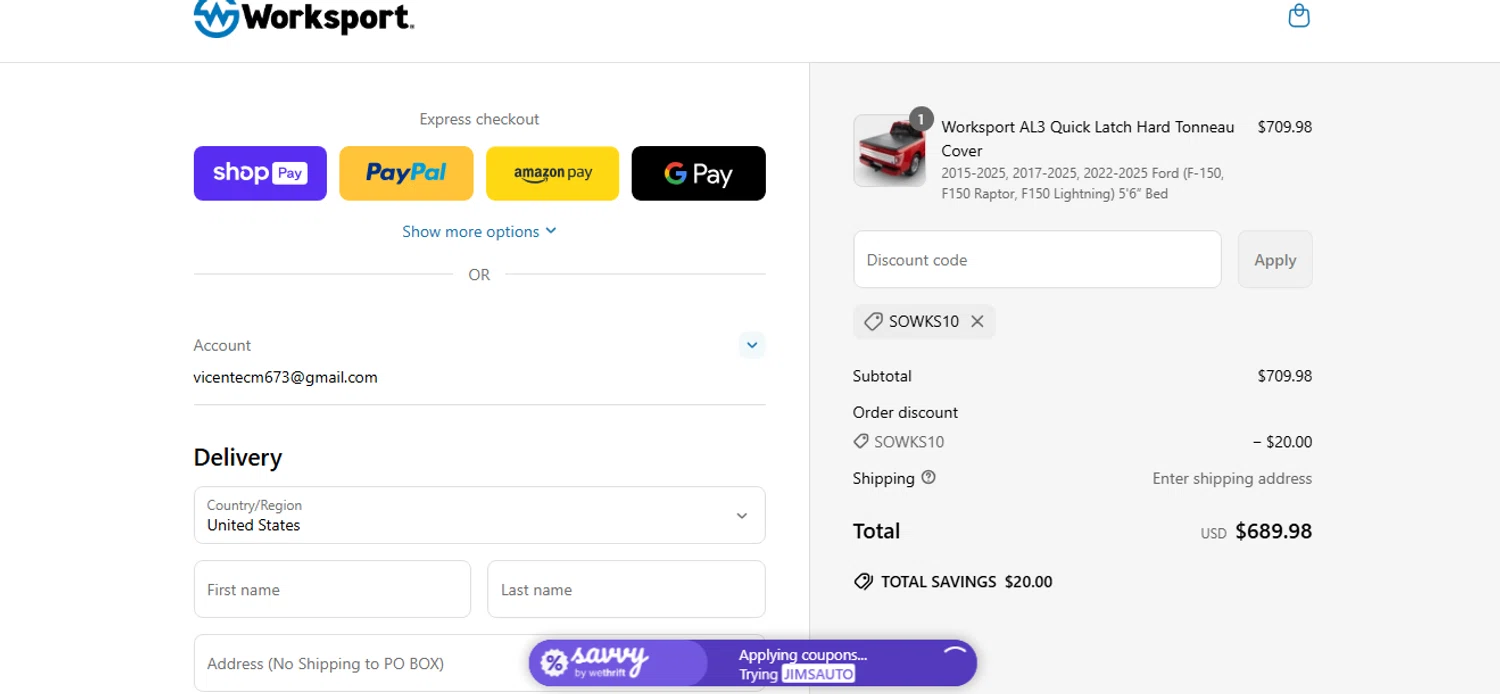Click the account email vicentecm673@gmail.com
1500x694 pixels.
(285, 377)
